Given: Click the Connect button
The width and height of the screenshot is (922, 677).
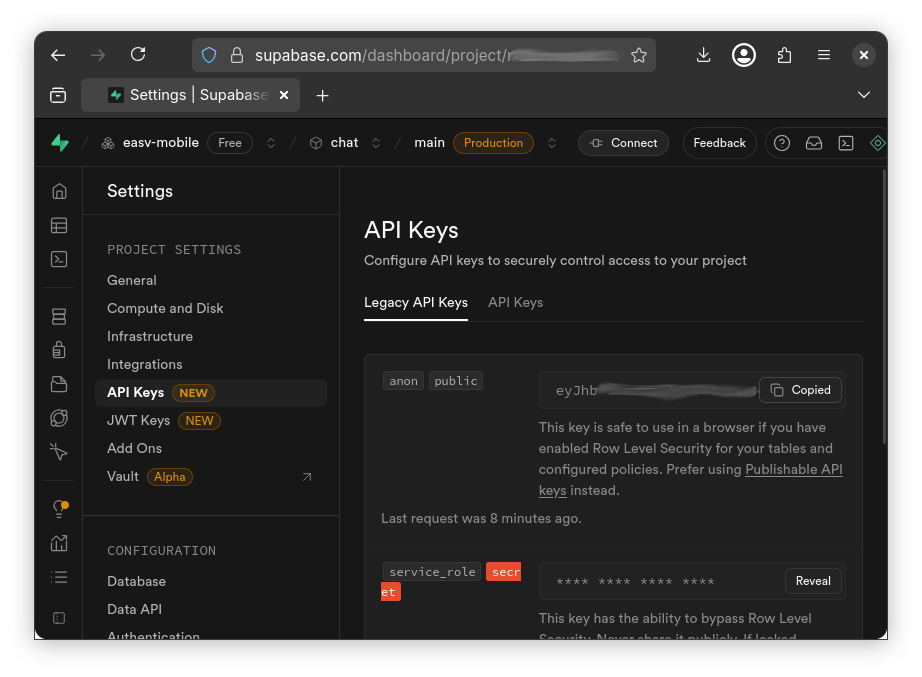Looking at the screenshot, I should coord(623,143).
